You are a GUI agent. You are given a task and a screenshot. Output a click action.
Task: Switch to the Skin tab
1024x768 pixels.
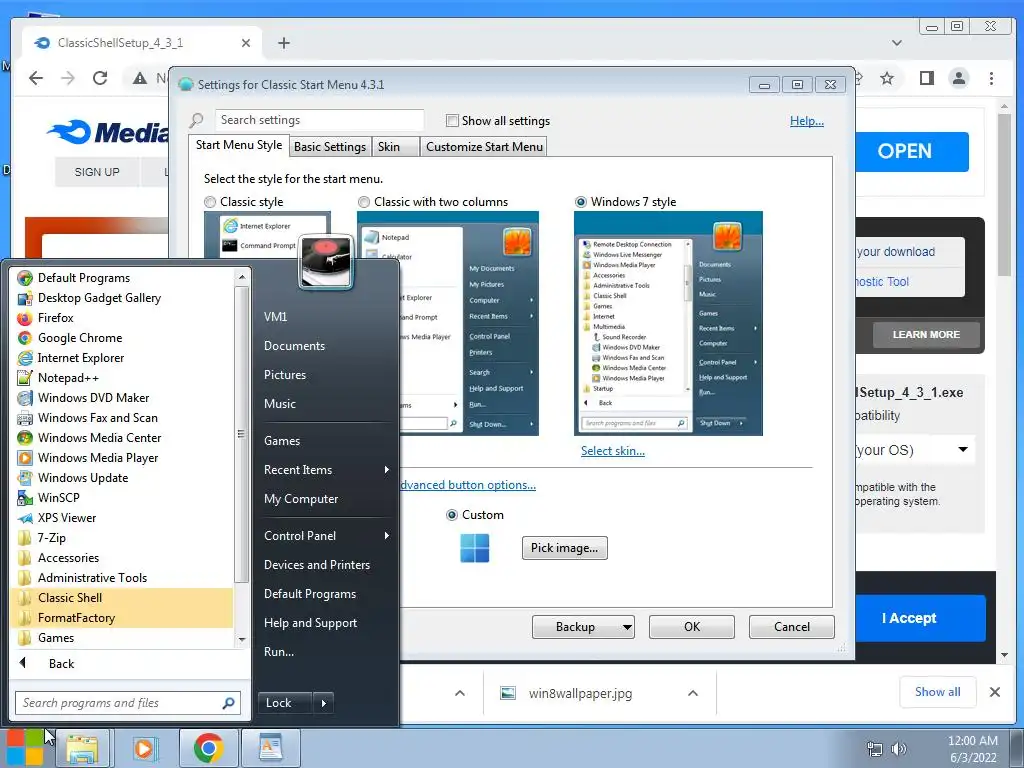click(x=389, y=147)
